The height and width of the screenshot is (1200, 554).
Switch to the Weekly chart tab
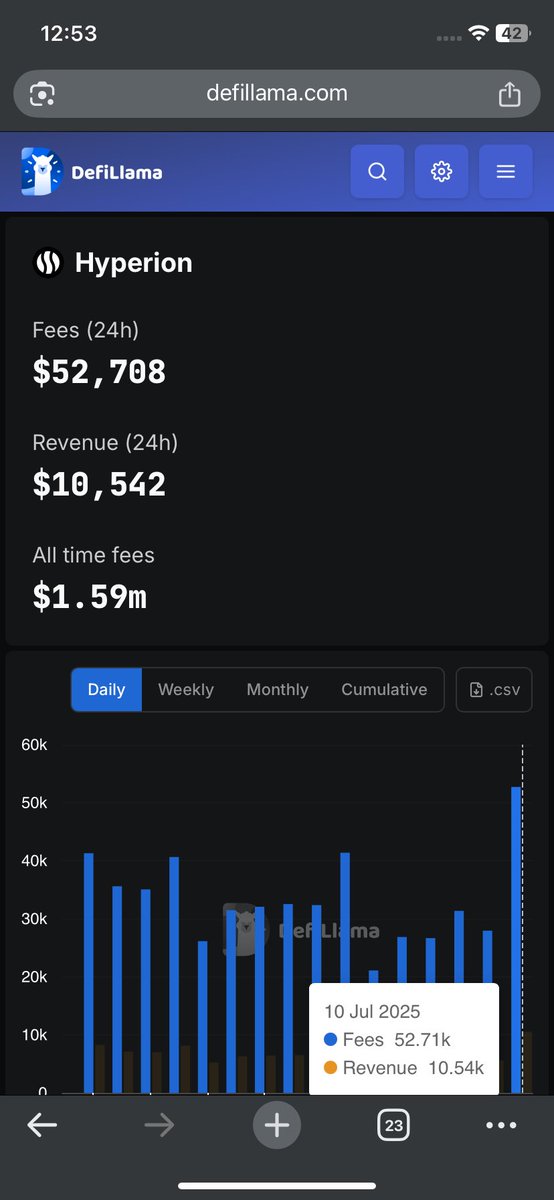186,690
